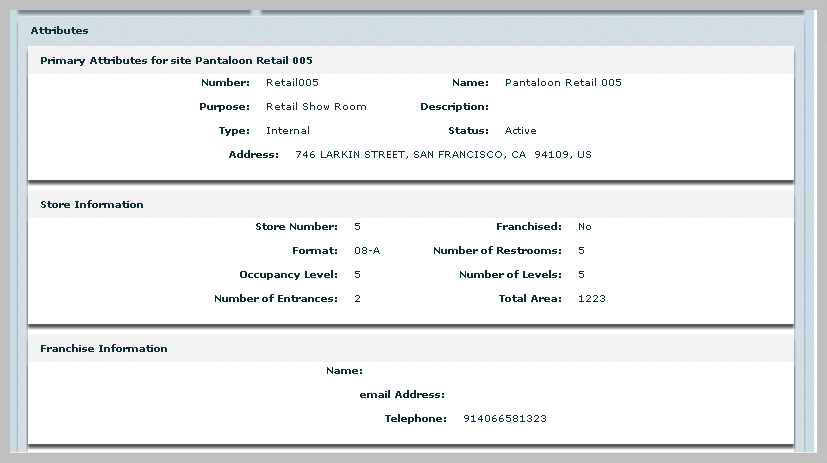Click the Format: label
Screen dimensions: 827x463
tap(315, 250)
